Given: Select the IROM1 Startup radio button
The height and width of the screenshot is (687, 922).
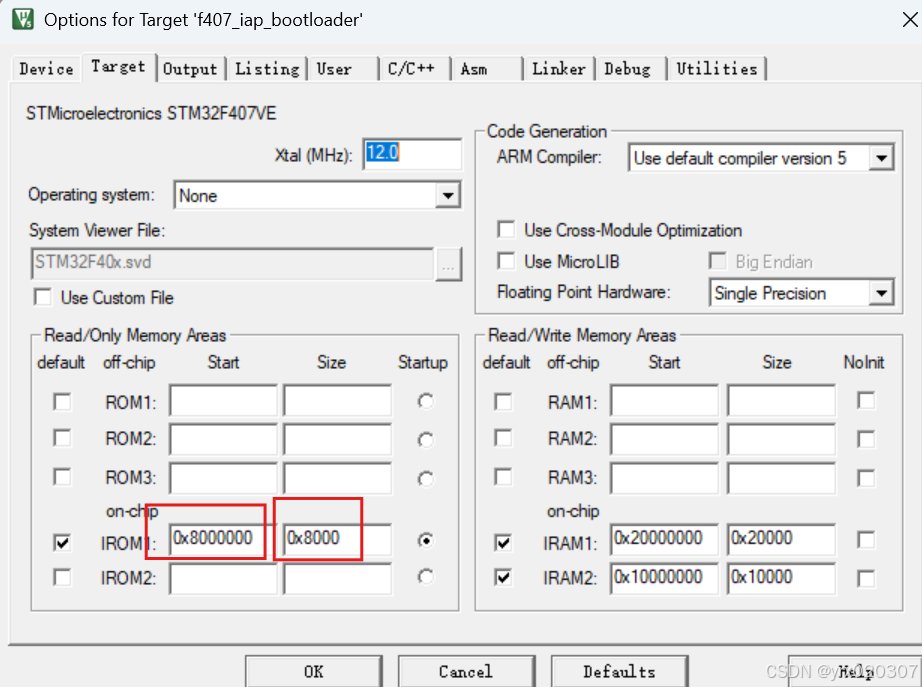Looking at the screenshot, I should 426,540.
